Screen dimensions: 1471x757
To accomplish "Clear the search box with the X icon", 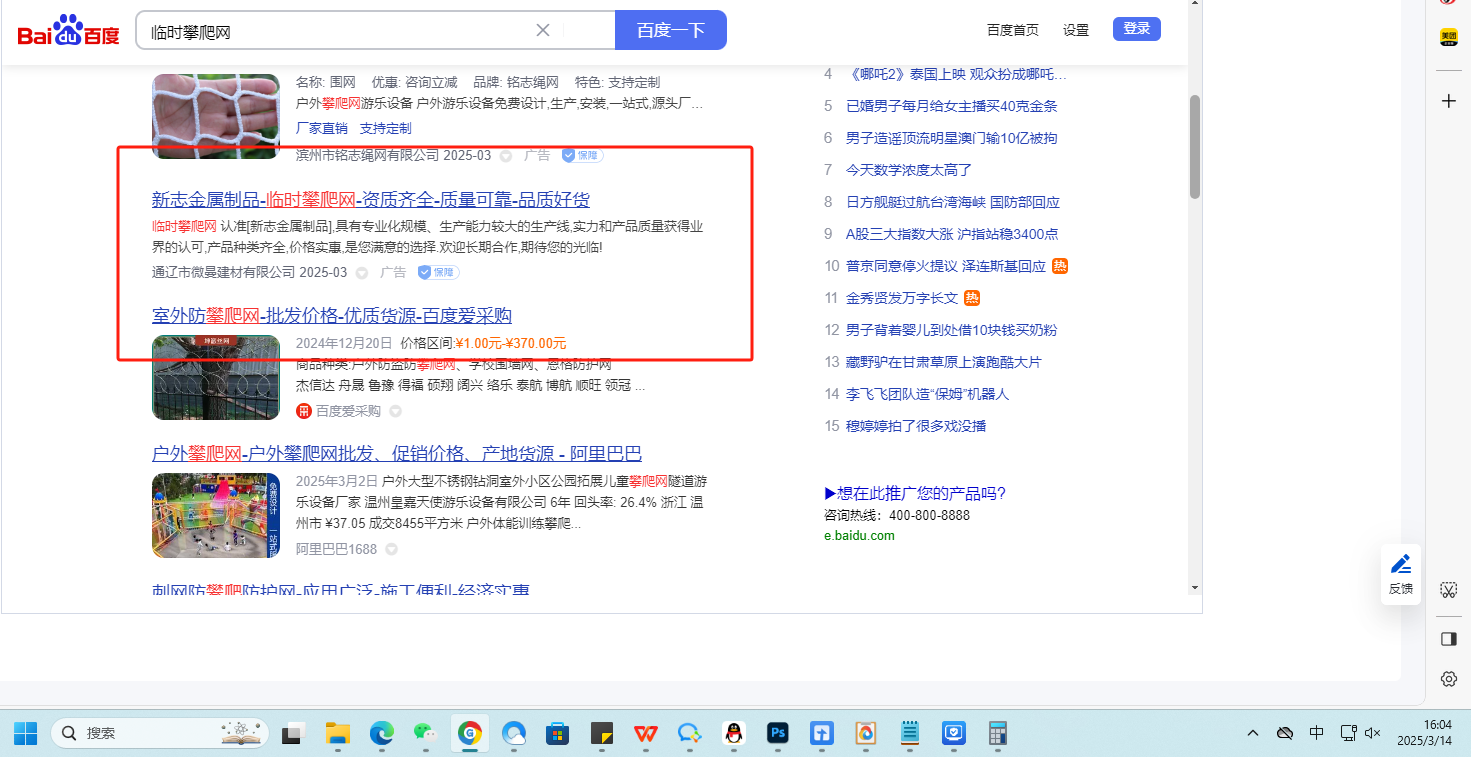I will click(x=543, y=30).
